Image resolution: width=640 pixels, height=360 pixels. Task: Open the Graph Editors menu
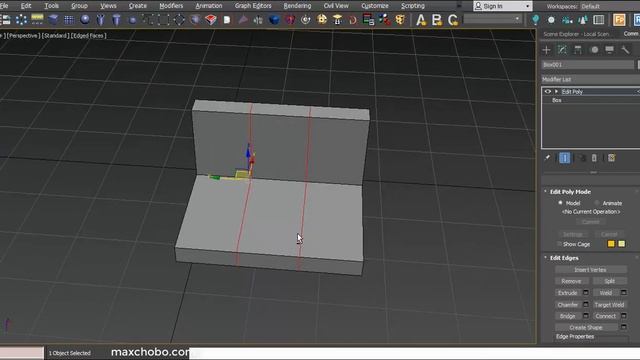253,6
